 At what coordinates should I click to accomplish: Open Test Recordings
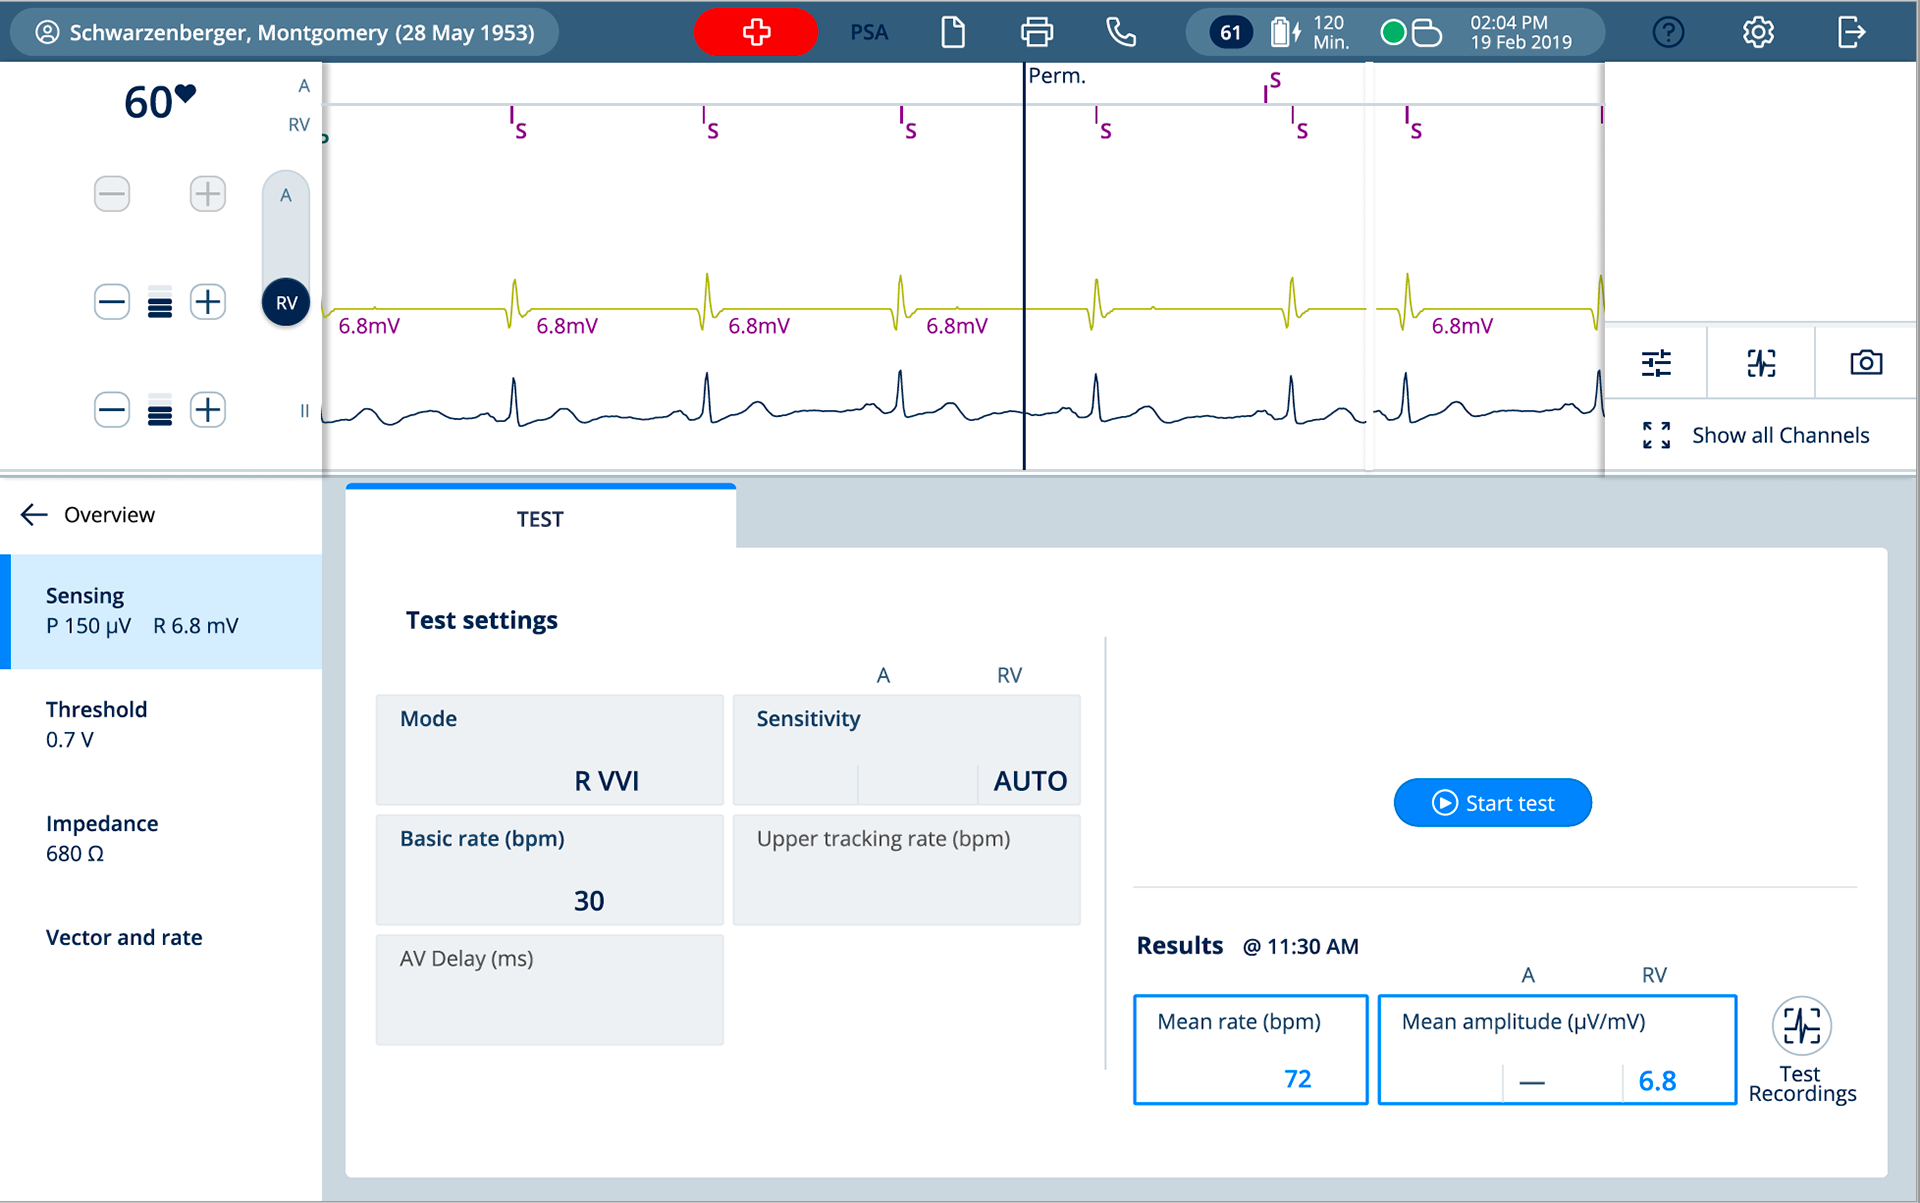coord(1802,1051)
